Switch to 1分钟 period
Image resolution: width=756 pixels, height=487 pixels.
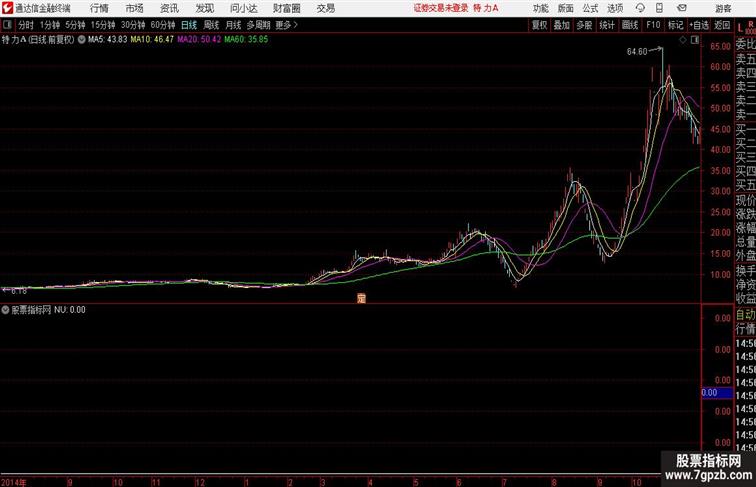pyautogui.click(x=50, y=25)
